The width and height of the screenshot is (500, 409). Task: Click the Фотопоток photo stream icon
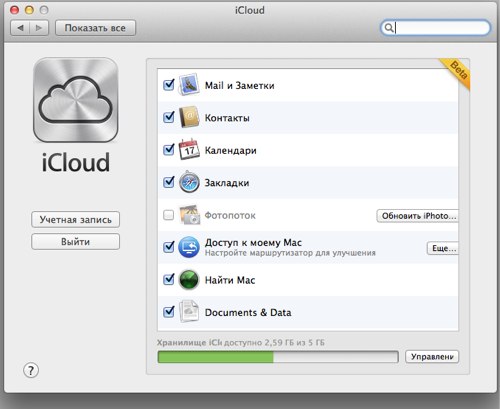tap(189, 215)
